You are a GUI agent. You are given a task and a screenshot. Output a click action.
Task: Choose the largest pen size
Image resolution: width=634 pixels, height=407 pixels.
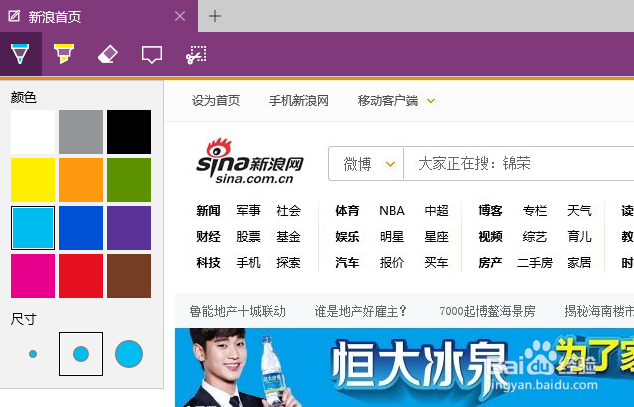[129, 354]
